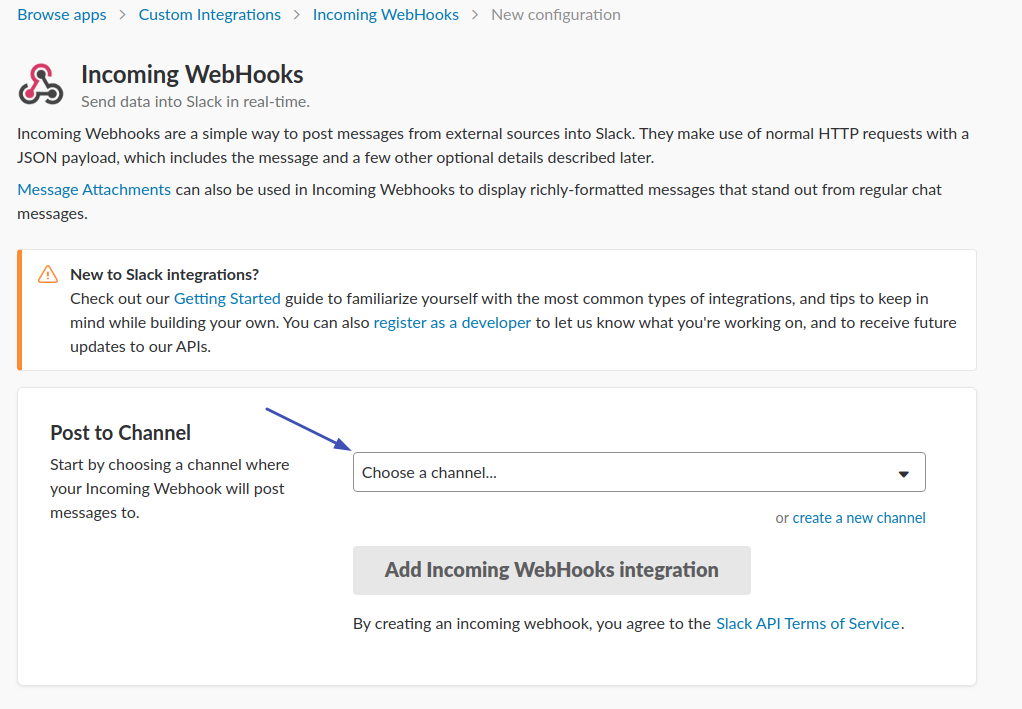Go to Browse apps breadcrumb
Image resolution: width=1022 pixels, height=709 pixels.
62,15
